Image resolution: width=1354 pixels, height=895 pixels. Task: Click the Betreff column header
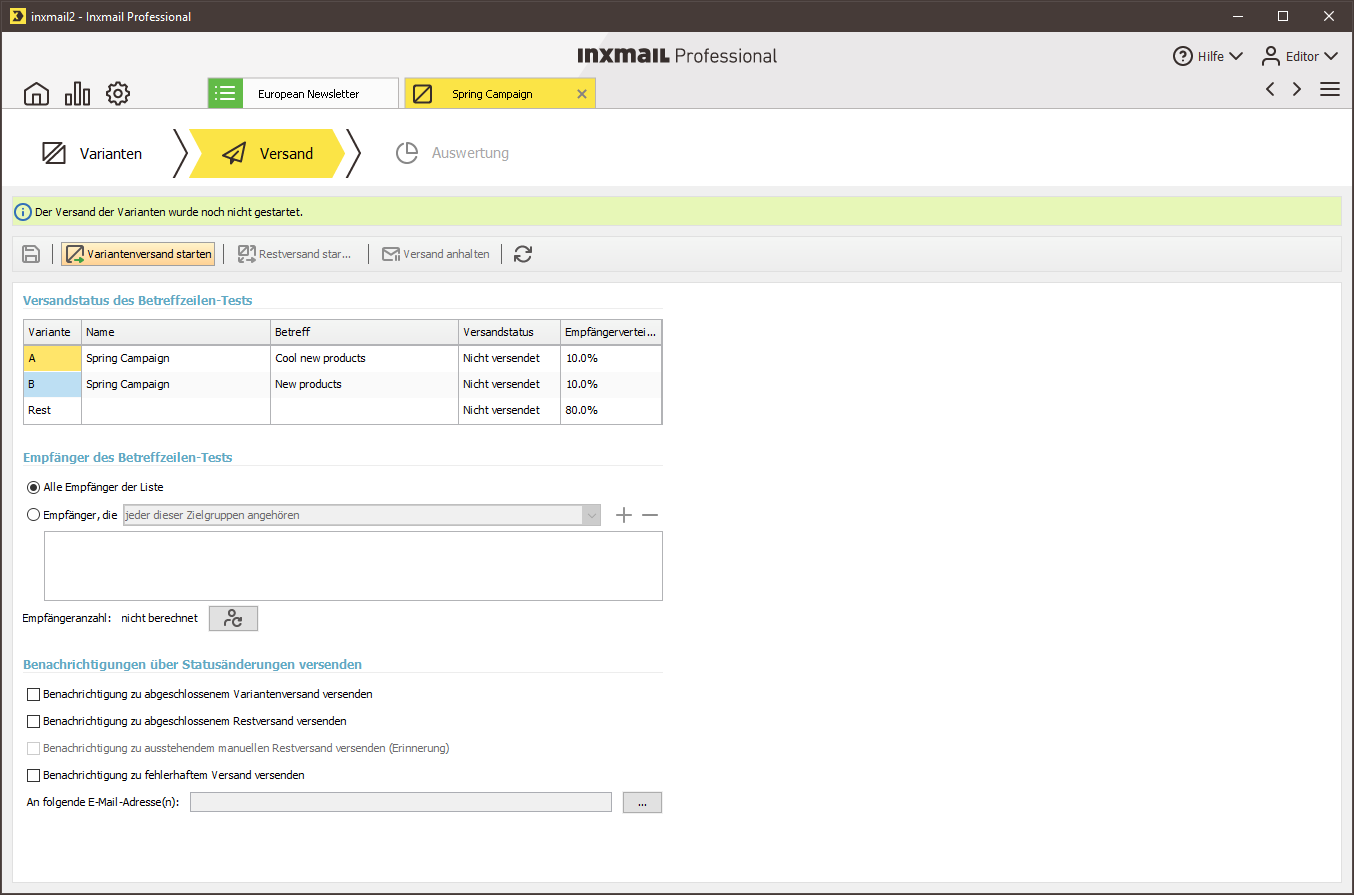pyautogui.click(x=364, y=332)
